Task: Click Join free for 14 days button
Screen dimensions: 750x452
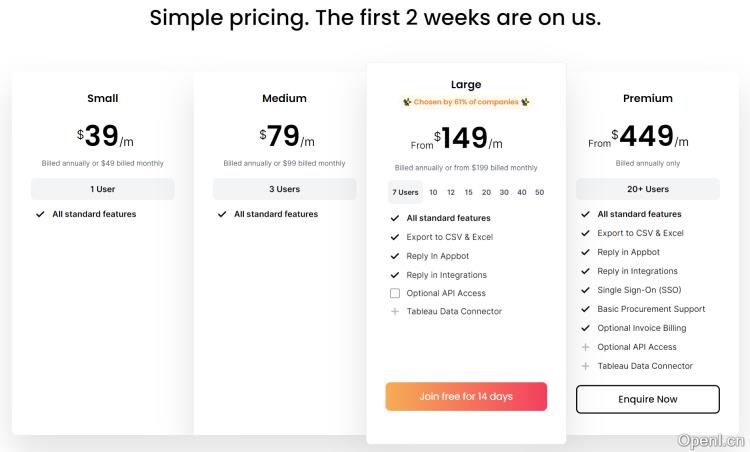Action: 466,396
